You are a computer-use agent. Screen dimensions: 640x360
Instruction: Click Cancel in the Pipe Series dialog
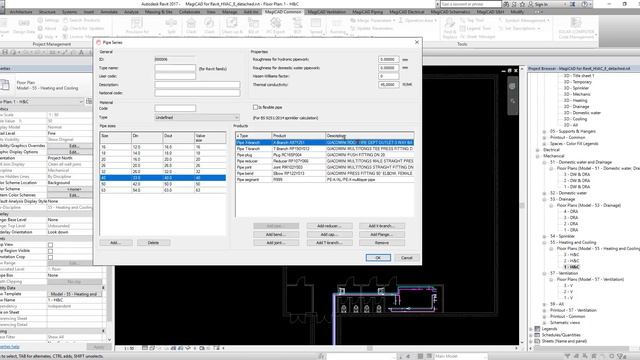(x=407, y=258)
